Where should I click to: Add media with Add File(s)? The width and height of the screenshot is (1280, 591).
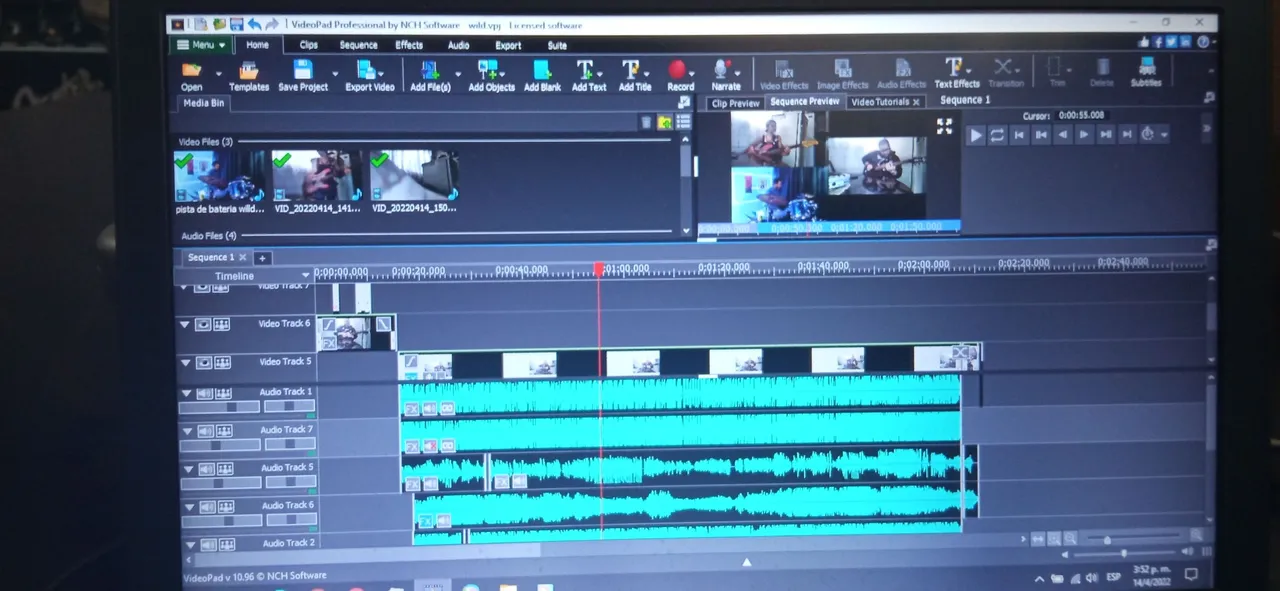pos(430,75)
